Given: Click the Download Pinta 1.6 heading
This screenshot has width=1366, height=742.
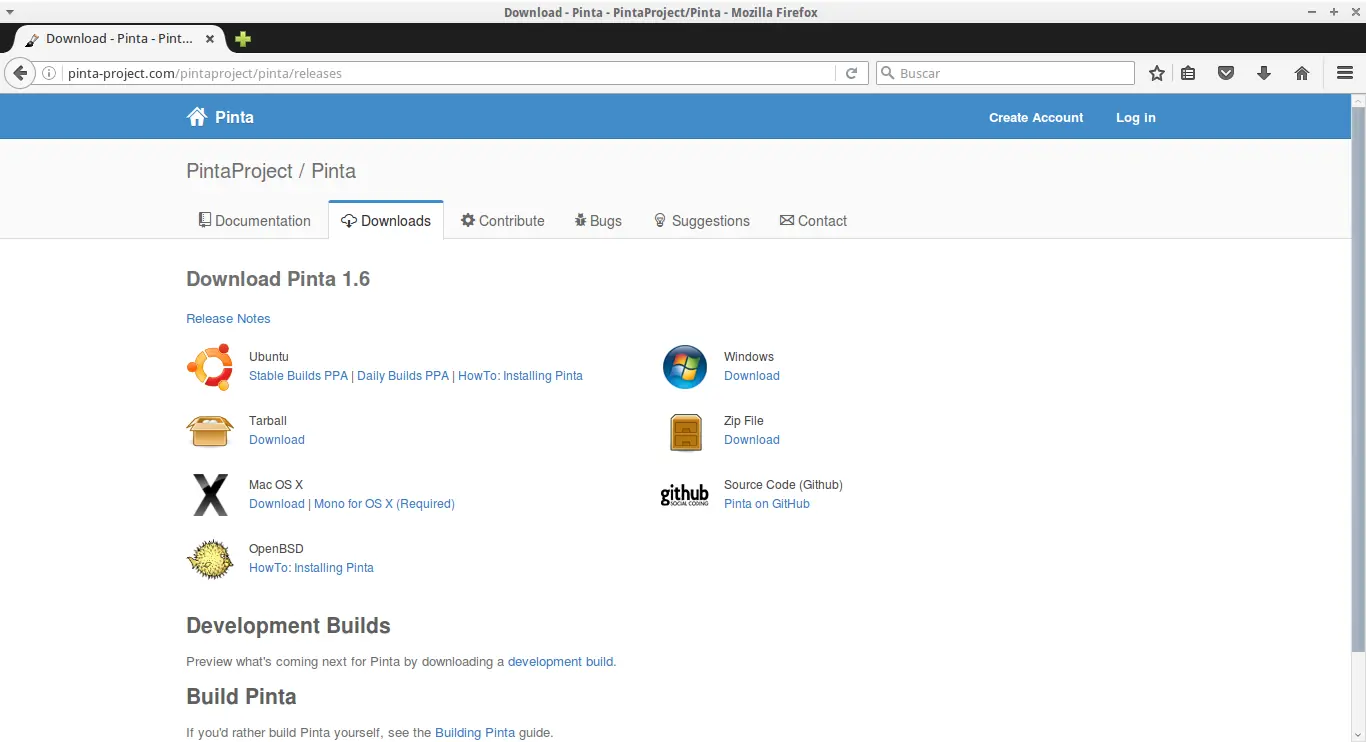Looking at the screenshot, I should point(278,279).
